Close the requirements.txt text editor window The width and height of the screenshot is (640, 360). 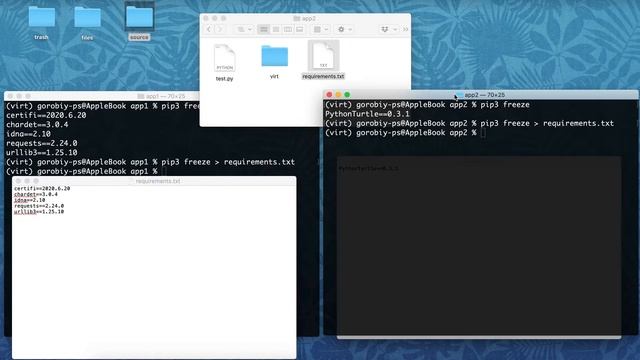[18, 181]
